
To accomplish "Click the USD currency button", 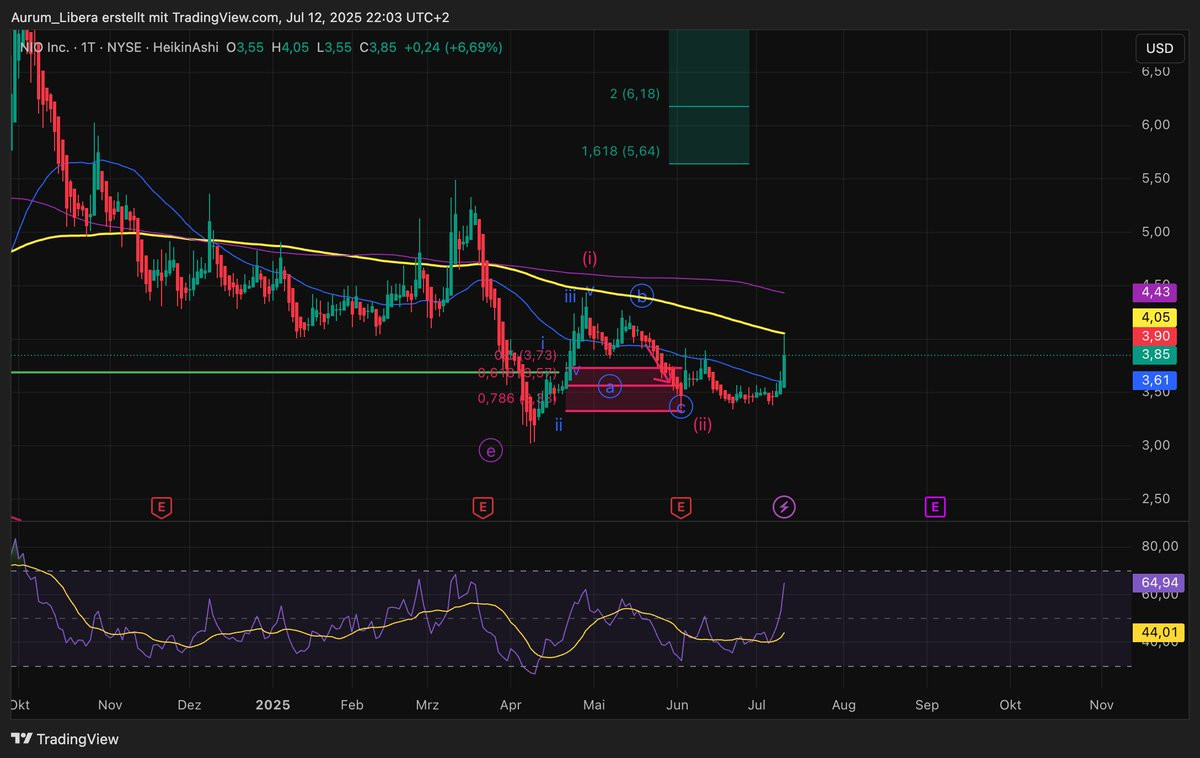I will click(x=1160, y=48).
